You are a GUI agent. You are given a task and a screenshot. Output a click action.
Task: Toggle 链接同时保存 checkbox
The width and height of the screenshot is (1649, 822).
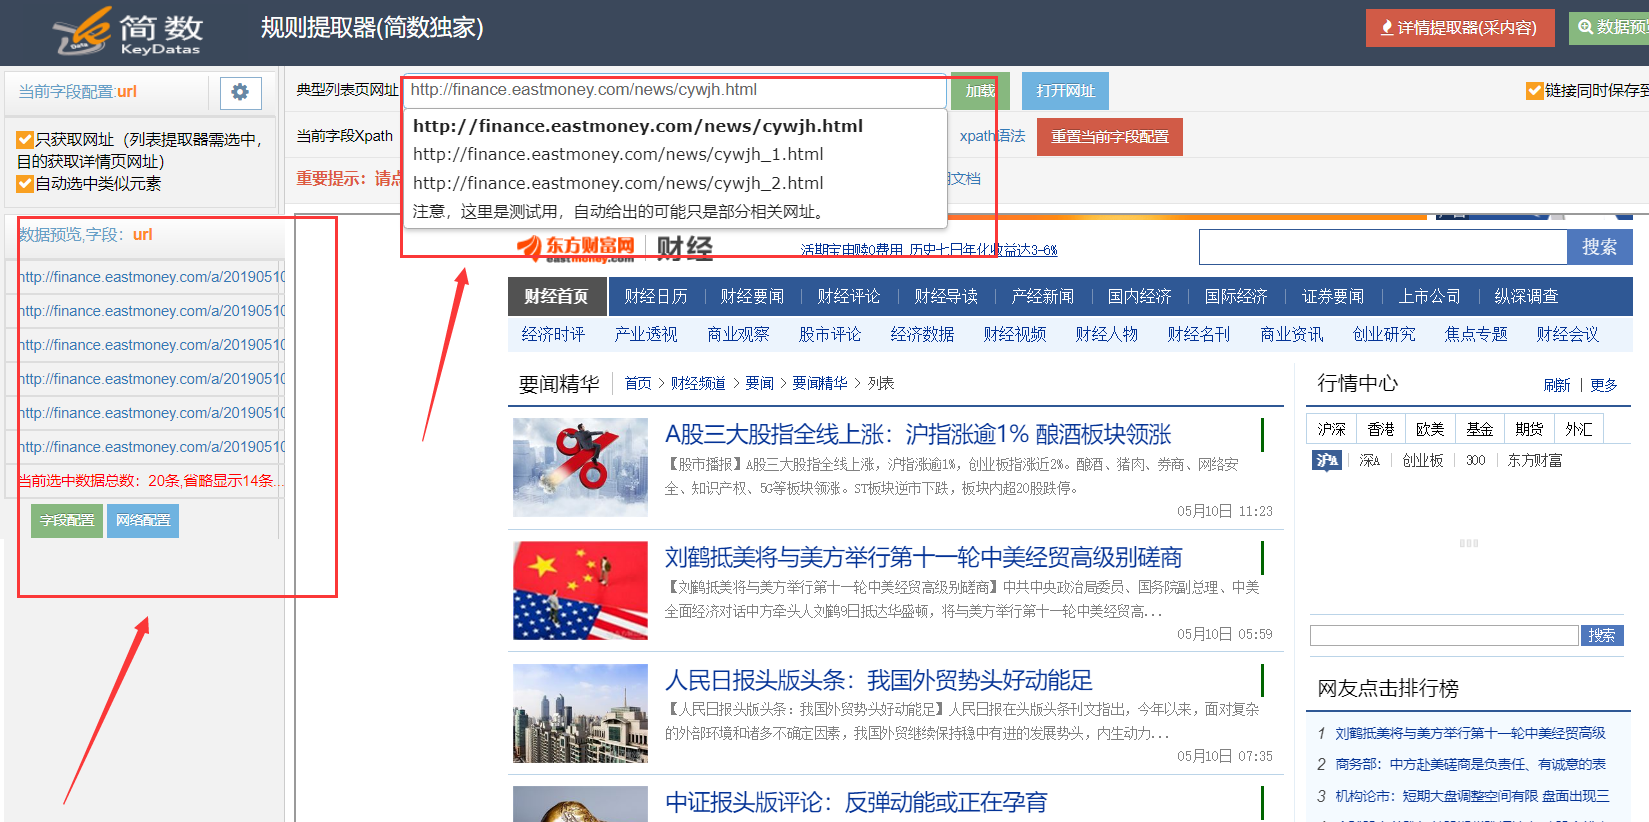click(1534, 91)
